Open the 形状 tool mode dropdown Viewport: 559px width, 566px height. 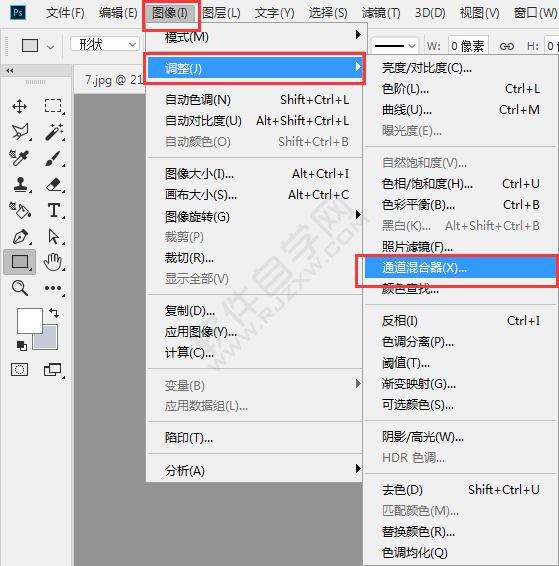click(105, 45)
